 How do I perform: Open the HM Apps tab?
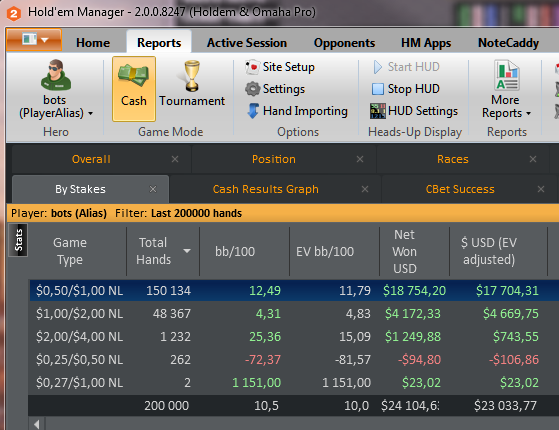tap(426, 43)
